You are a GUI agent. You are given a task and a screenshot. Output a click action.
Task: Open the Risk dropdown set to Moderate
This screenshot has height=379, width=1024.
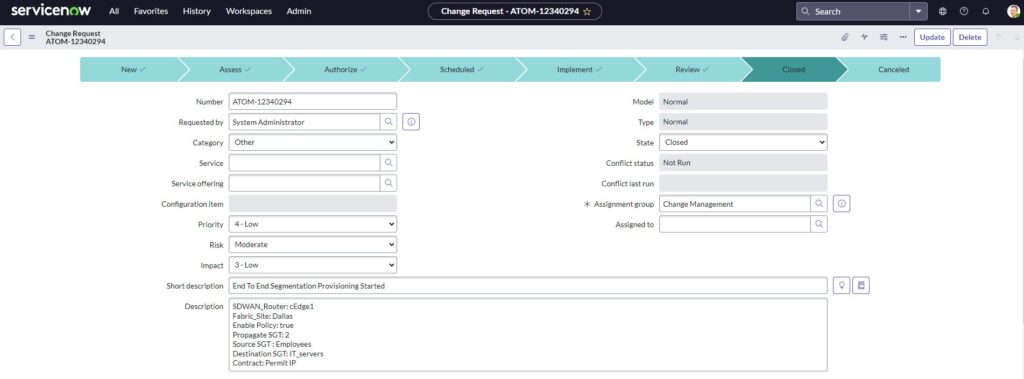click(x=313, y=244)
